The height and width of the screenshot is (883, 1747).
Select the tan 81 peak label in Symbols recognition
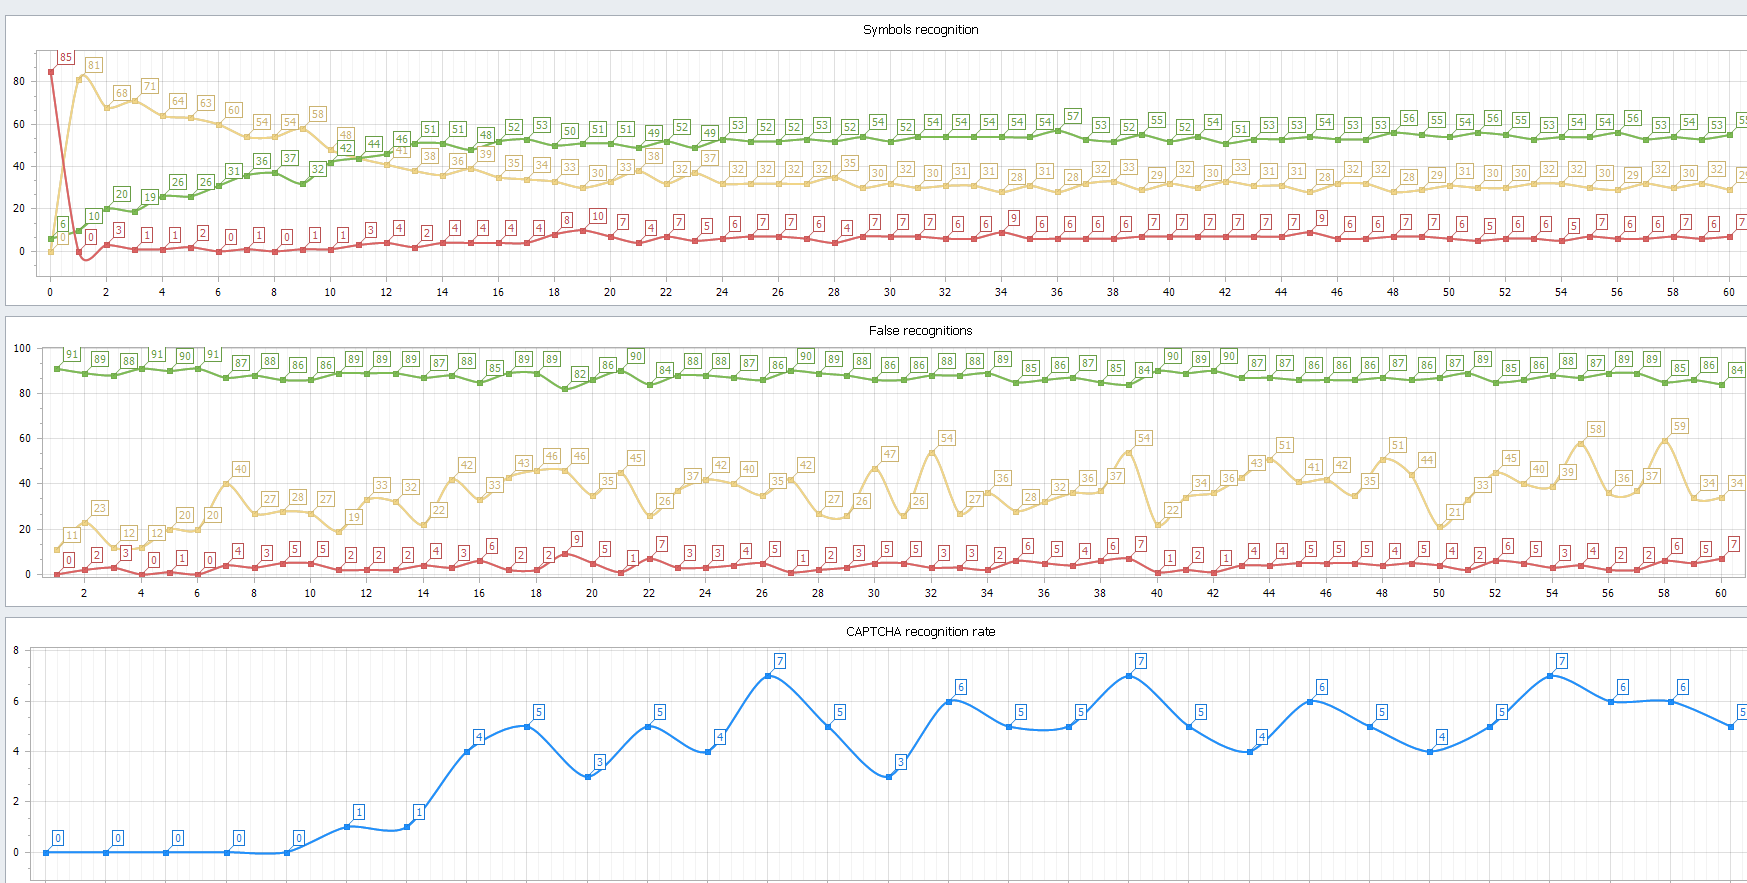point(94,65)
